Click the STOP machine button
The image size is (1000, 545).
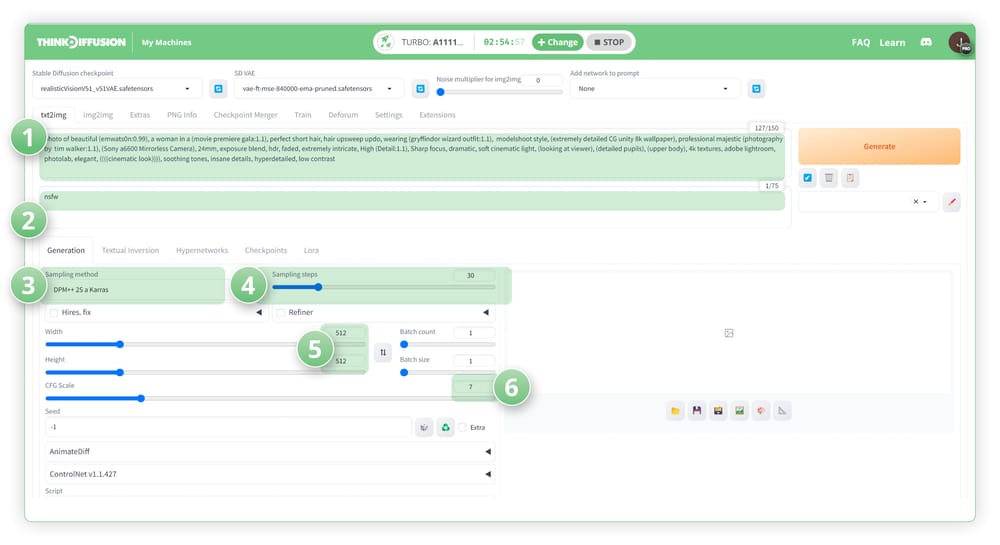click(x=609, y=42)
